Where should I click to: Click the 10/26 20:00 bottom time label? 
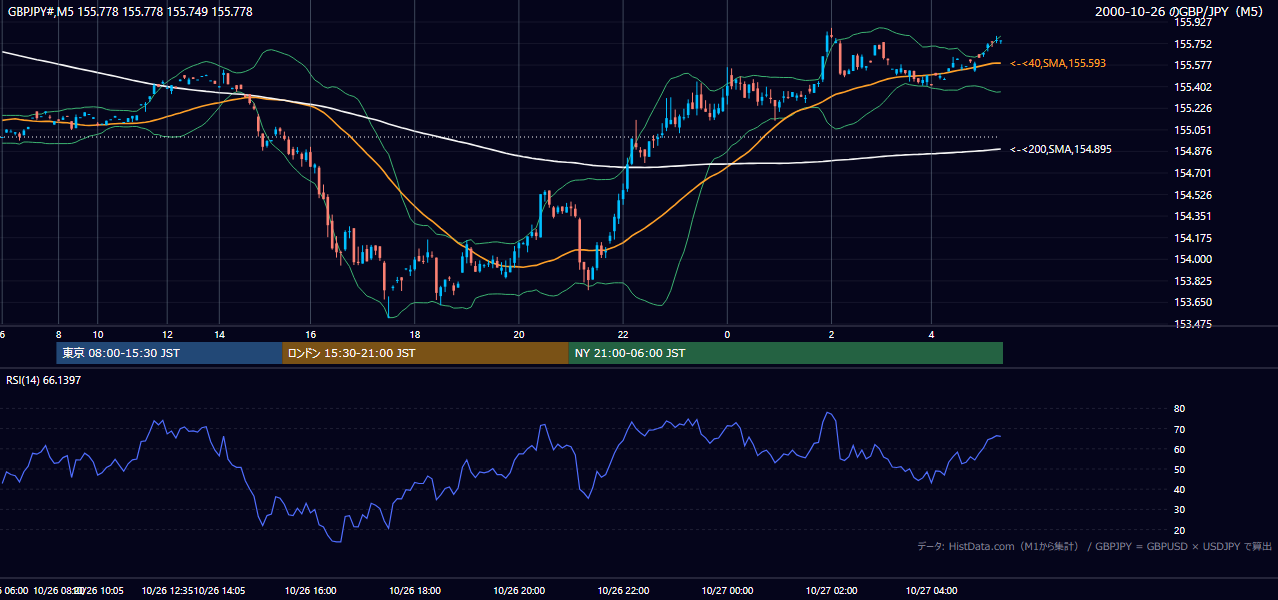tap(520, 591)
